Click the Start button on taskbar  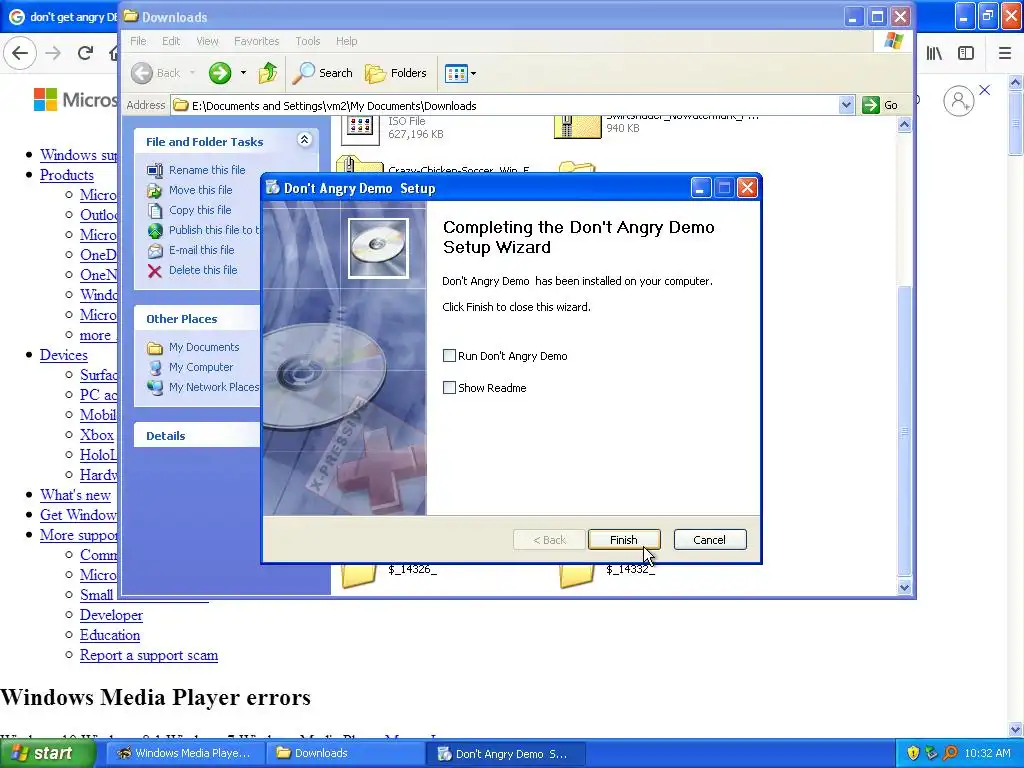(x=47, y=753)
